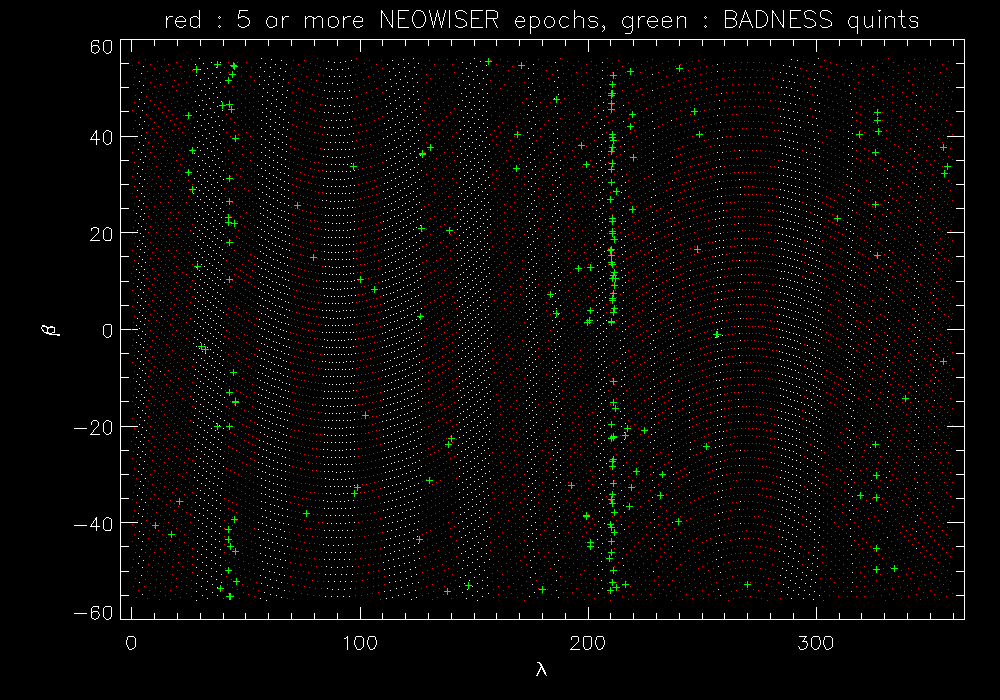The width and height of the screenshot is (1000, 700).
Task: Click the y-axis tick label −60
Action: coord(93,613)
